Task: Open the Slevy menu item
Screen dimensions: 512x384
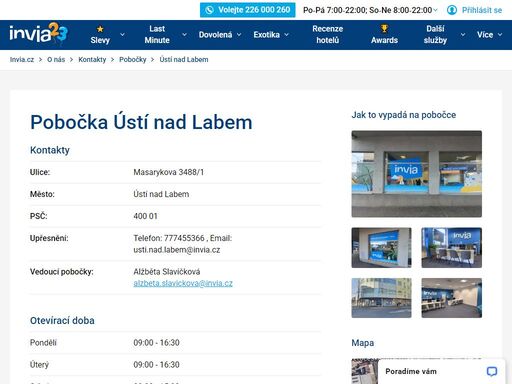Action: point(100,35)
